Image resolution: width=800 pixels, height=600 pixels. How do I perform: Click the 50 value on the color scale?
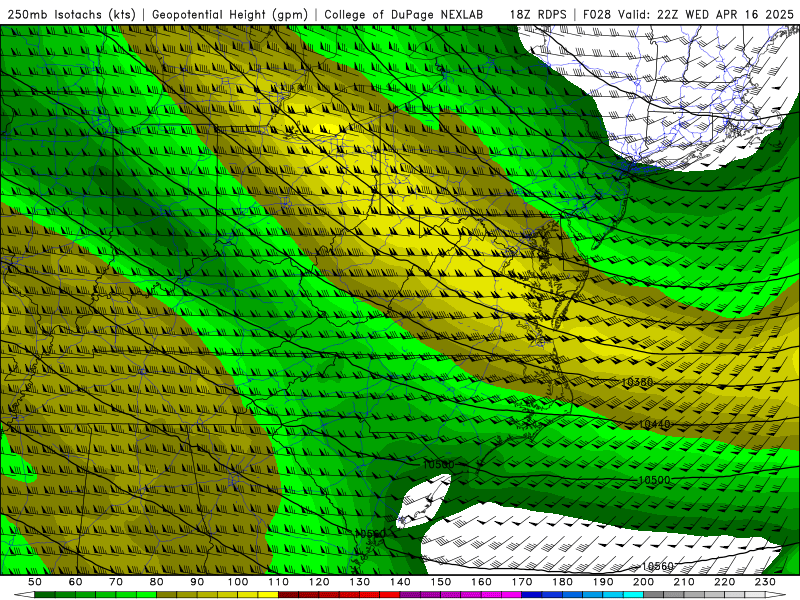pyautogui.click(x=35, y=582)
